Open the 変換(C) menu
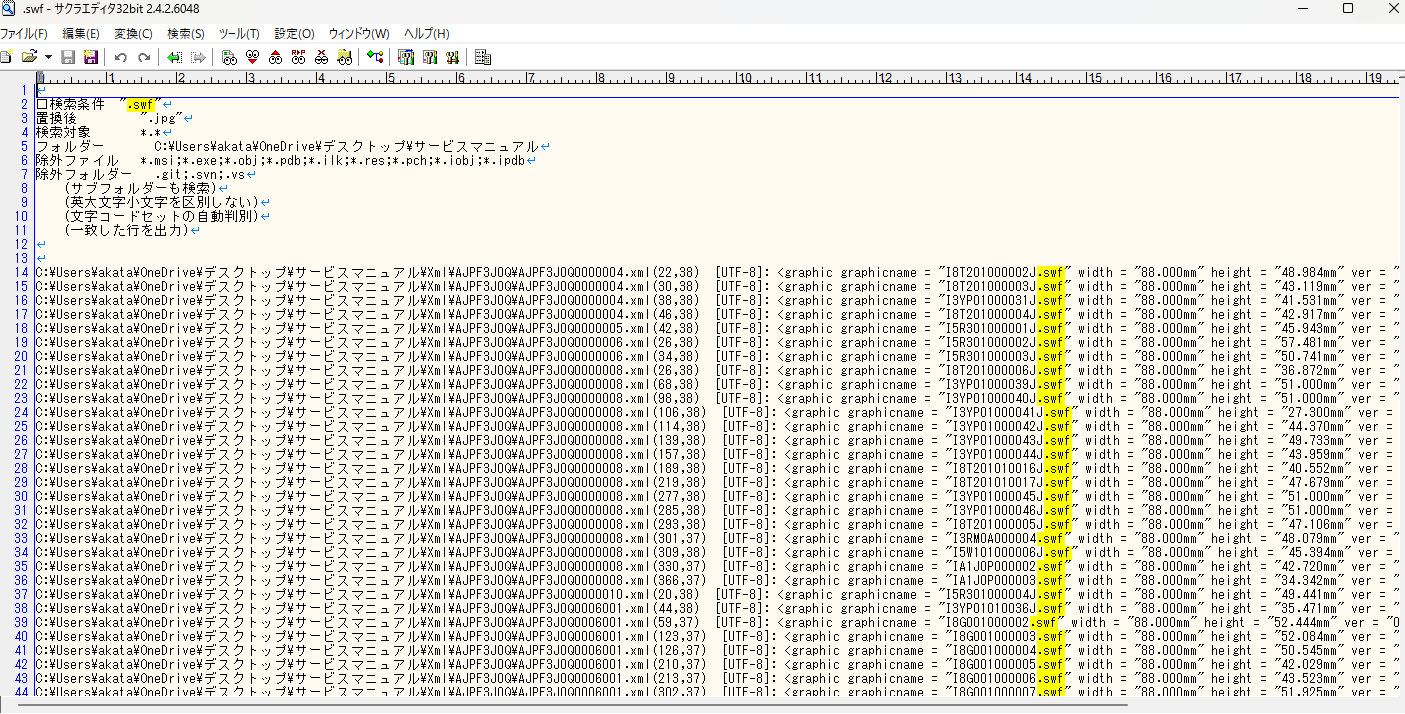Screen dimensions: 1405x714 (x=133, y=34)
